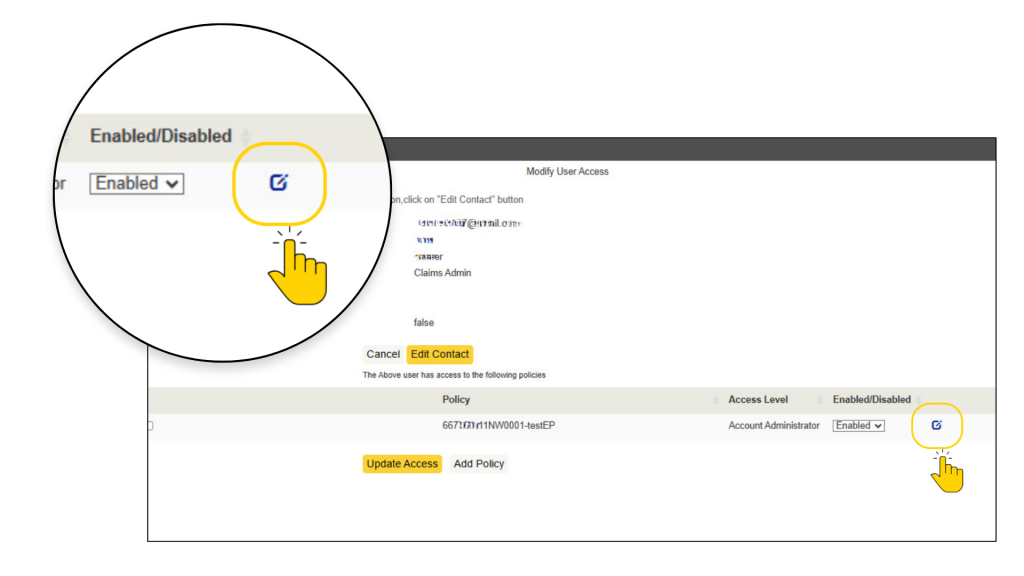Click the Update Access button
1024x576 pixels.
click(x=402, y=464)
